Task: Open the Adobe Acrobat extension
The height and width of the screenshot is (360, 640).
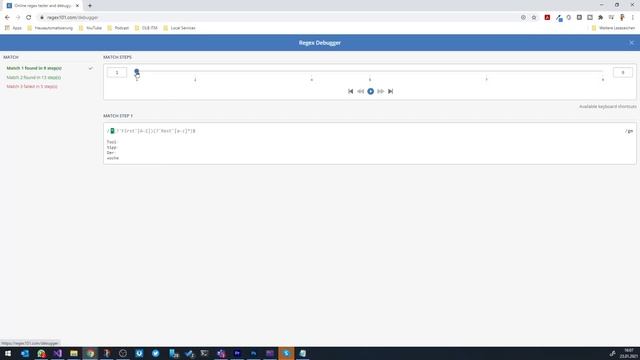Action: pyautogui.click(x=547, y=18)
